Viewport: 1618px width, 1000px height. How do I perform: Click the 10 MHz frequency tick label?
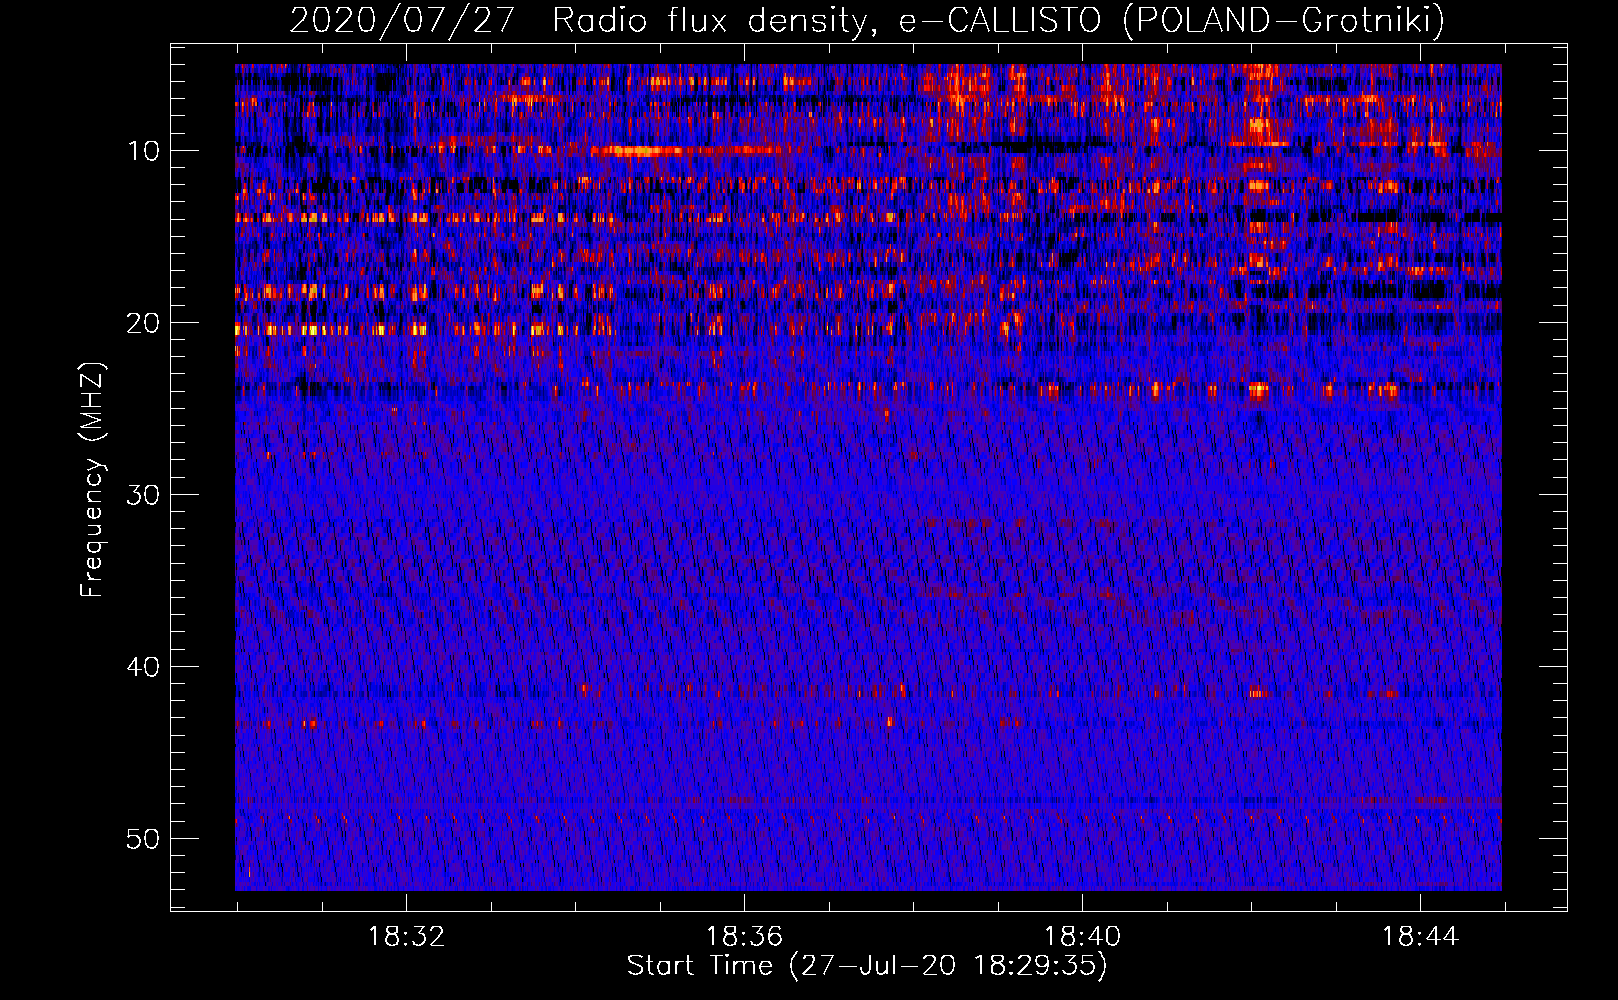(x=144, y=151)
